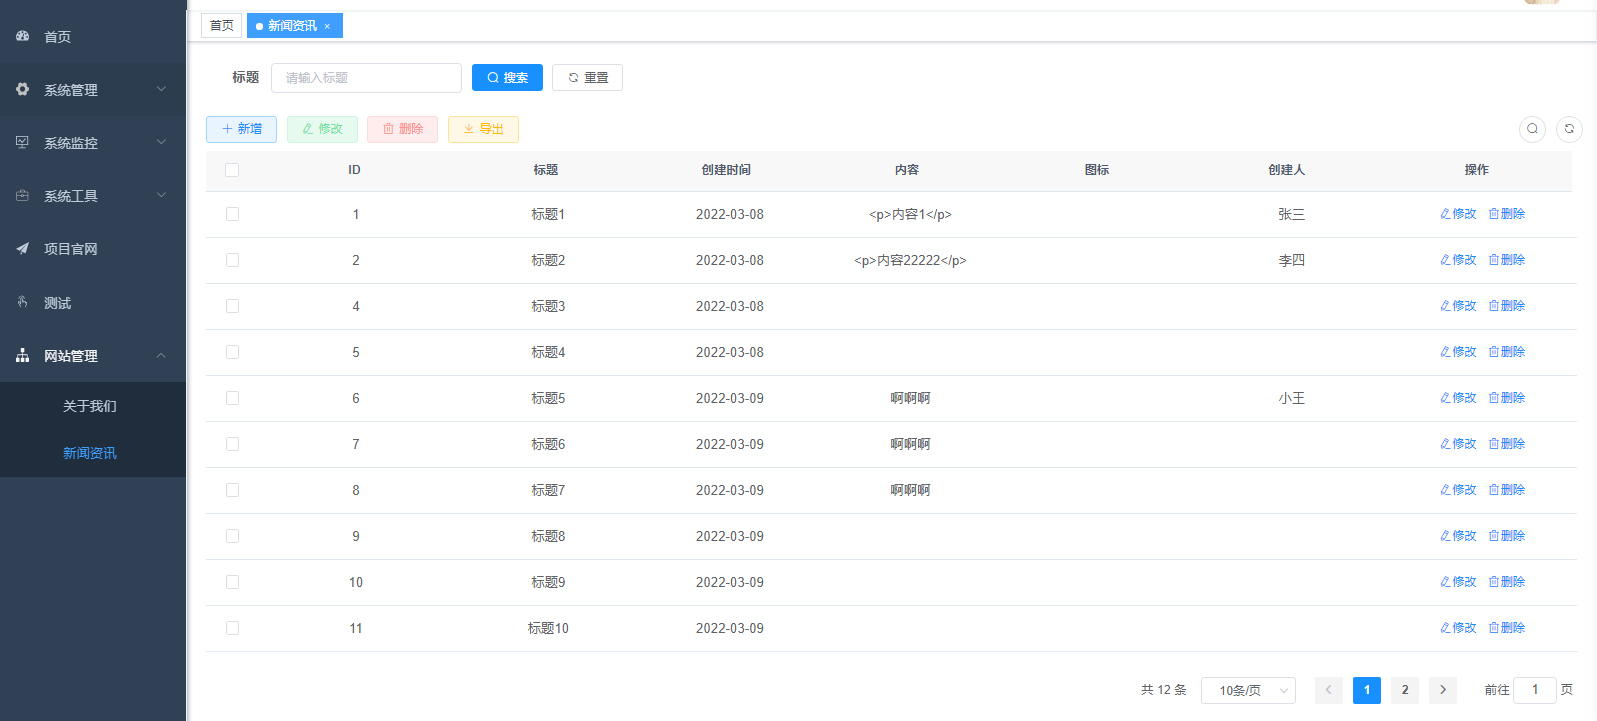Click creator cell 李四

[x=1291, y=260]
